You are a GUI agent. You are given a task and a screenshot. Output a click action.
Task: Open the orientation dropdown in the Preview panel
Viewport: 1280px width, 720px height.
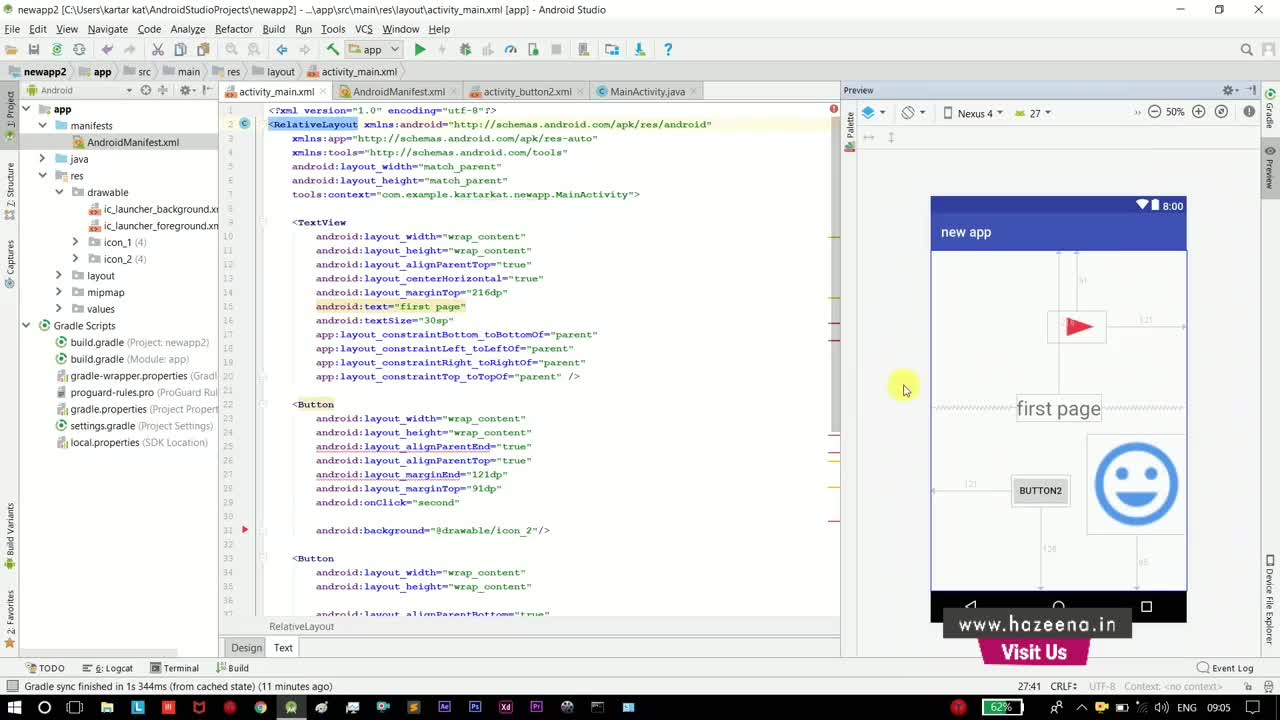tap(912, 113)
